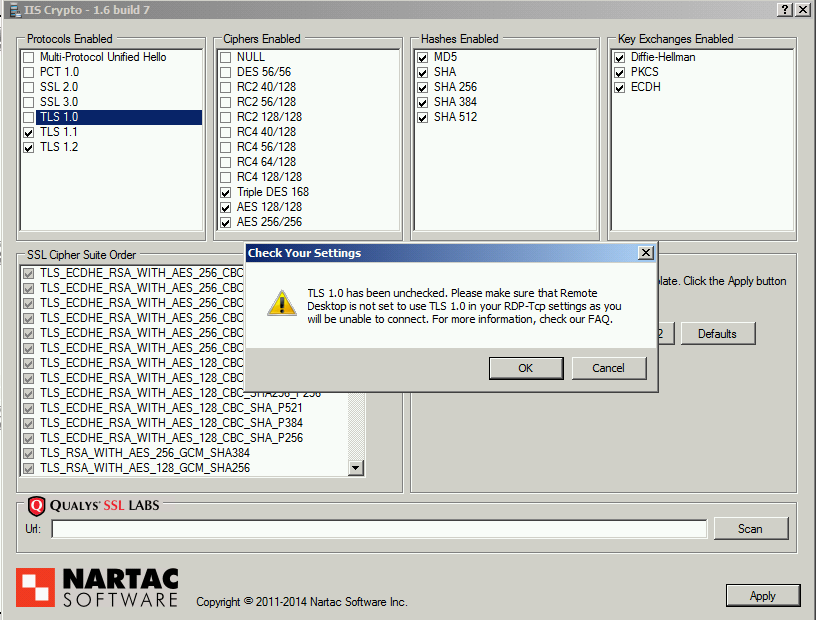
Task: Toggle the RC4 56/128 cipher checkbox
Action: click(225, 148)
